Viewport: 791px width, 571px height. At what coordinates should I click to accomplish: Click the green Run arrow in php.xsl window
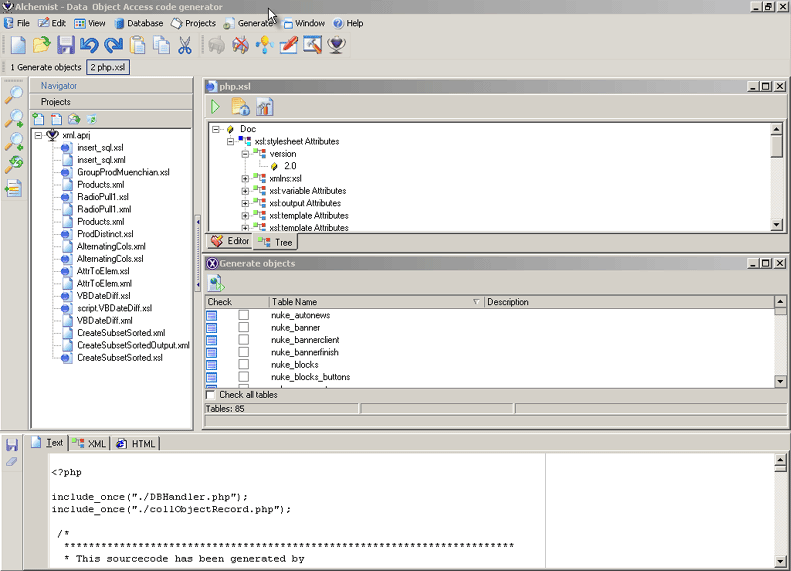[x=215, y=107]
